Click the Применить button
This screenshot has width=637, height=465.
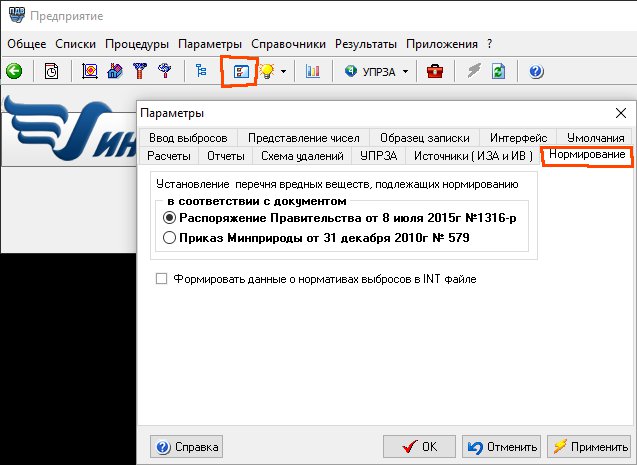pos(588,446)
